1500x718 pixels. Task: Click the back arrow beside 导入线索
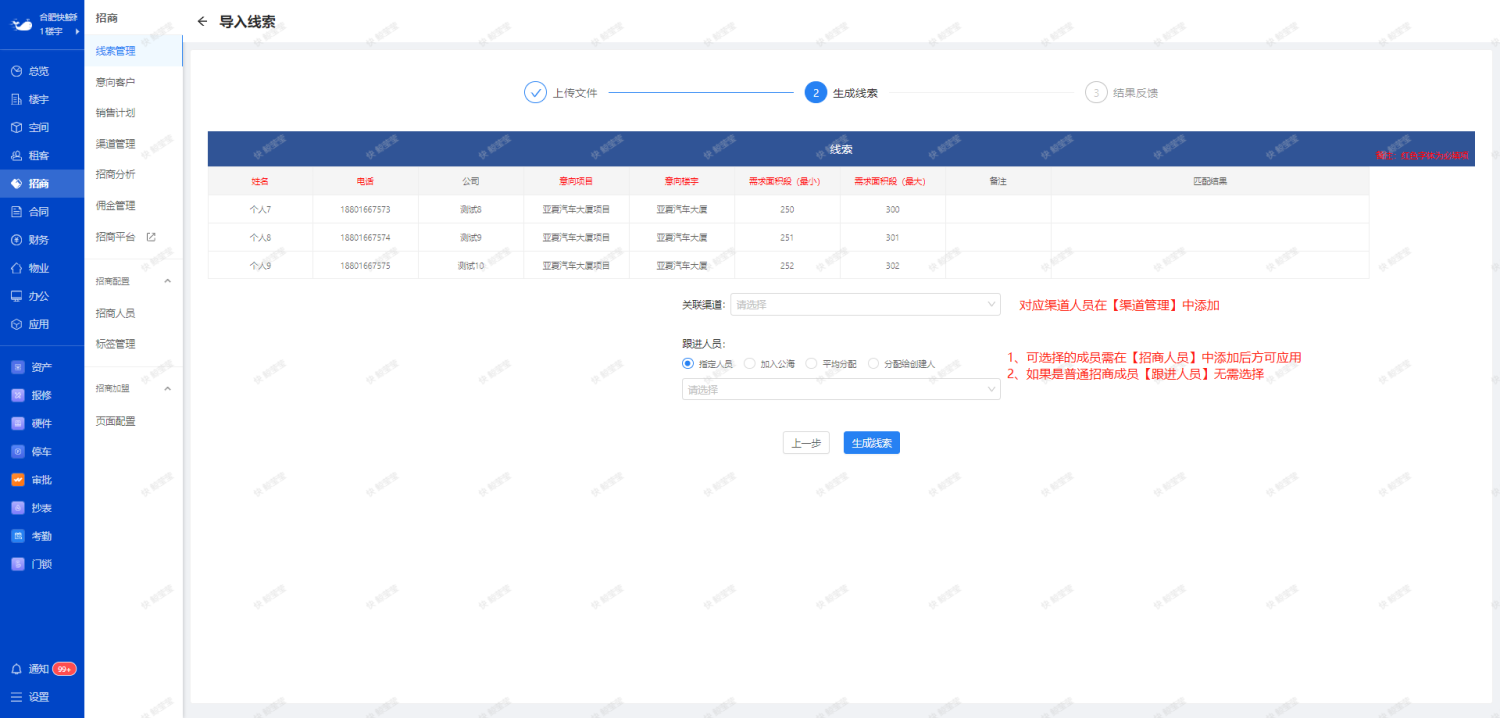tap(203, 21)
